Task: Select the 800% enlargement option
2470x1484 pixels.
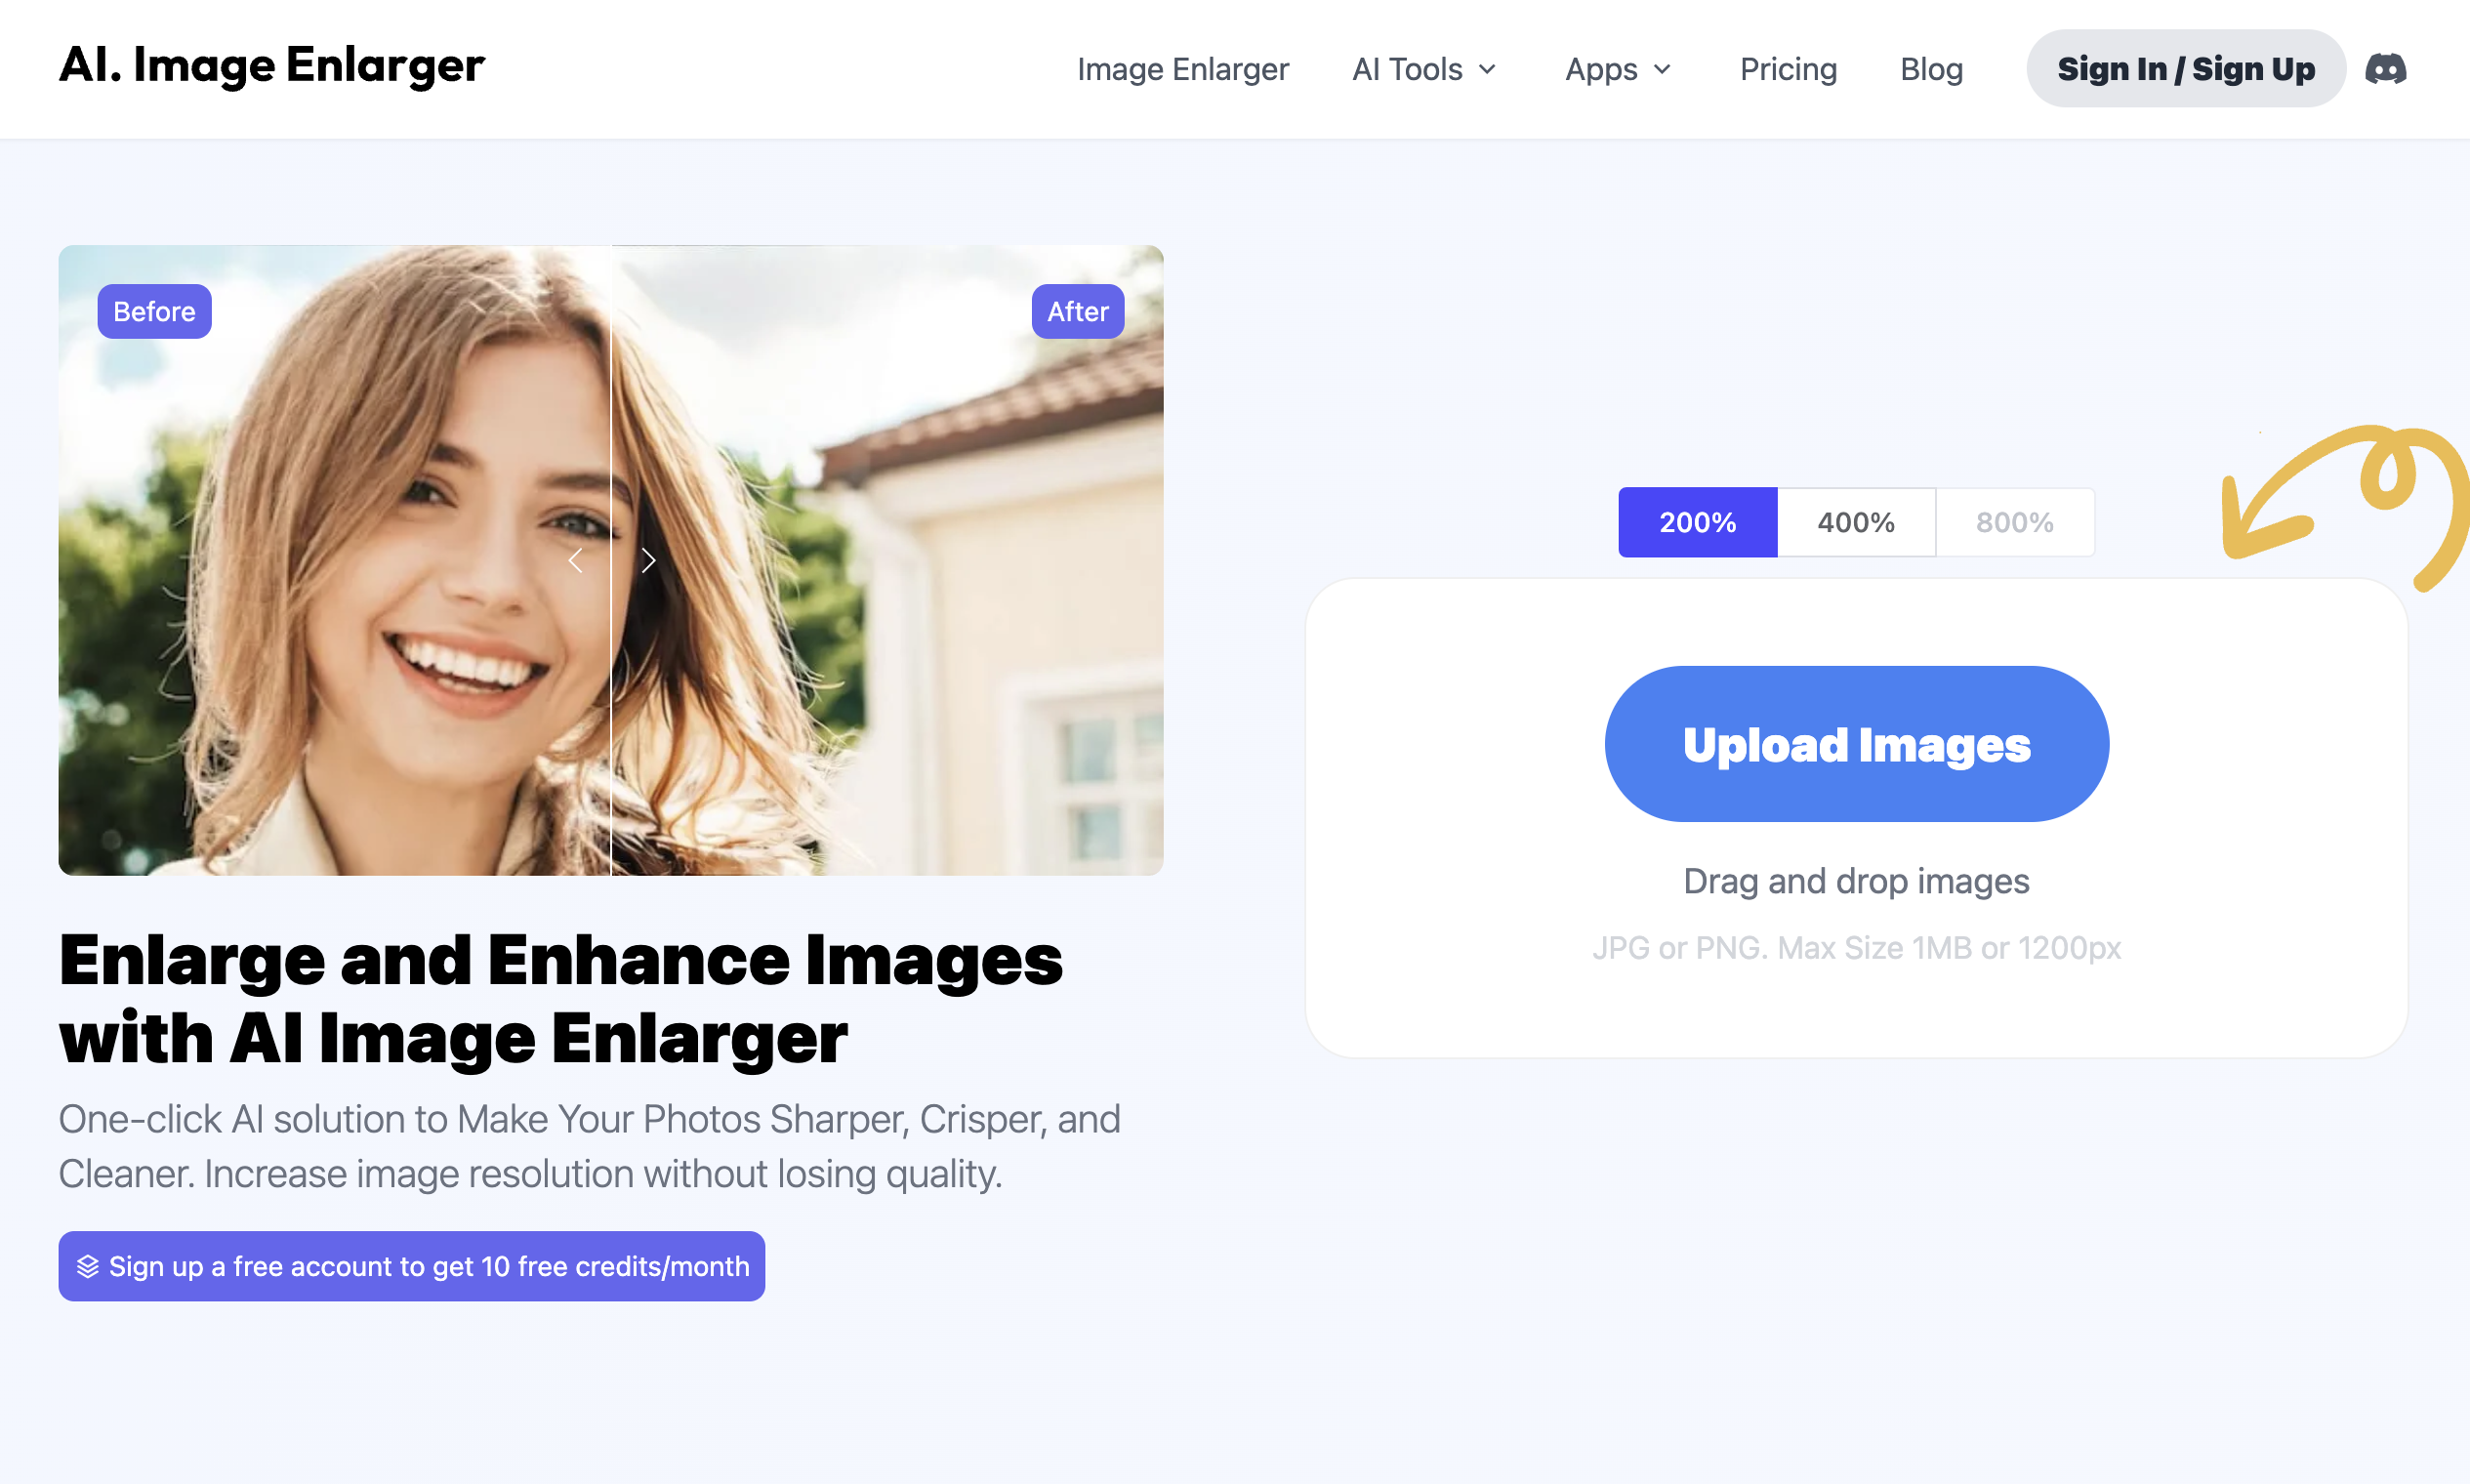Action: point(2016,521)
